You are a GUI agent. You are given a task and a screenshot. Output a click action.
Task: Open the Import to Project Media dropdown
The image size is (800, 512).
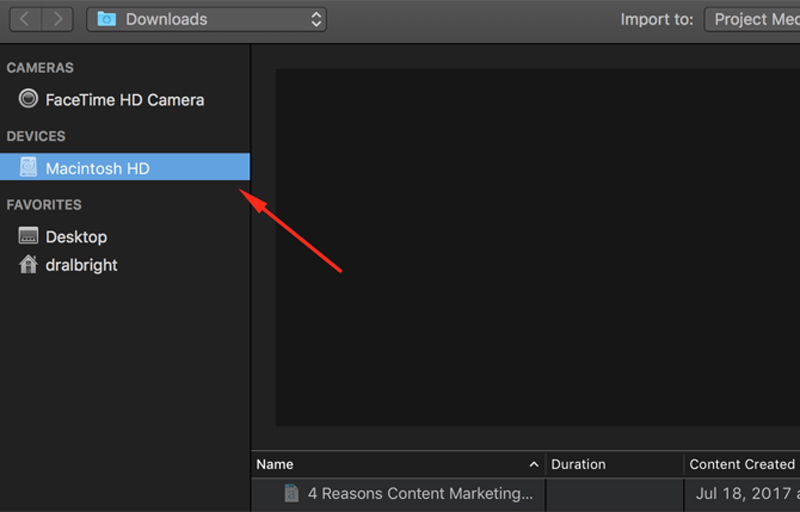tap(752, 19)
